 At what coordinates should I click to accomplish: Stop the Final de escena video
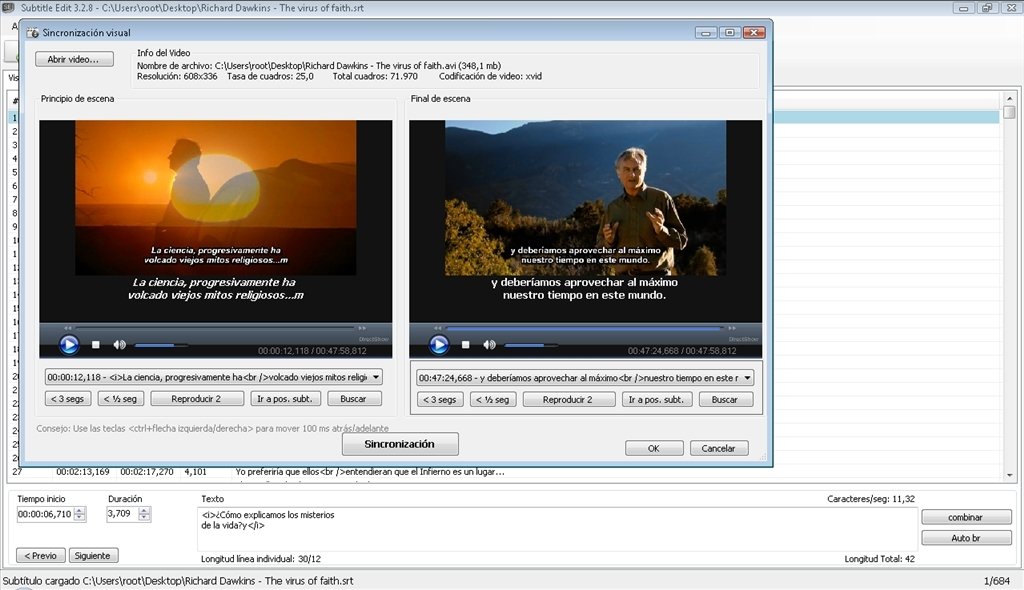pyautogui.click(x=465, y=344)
